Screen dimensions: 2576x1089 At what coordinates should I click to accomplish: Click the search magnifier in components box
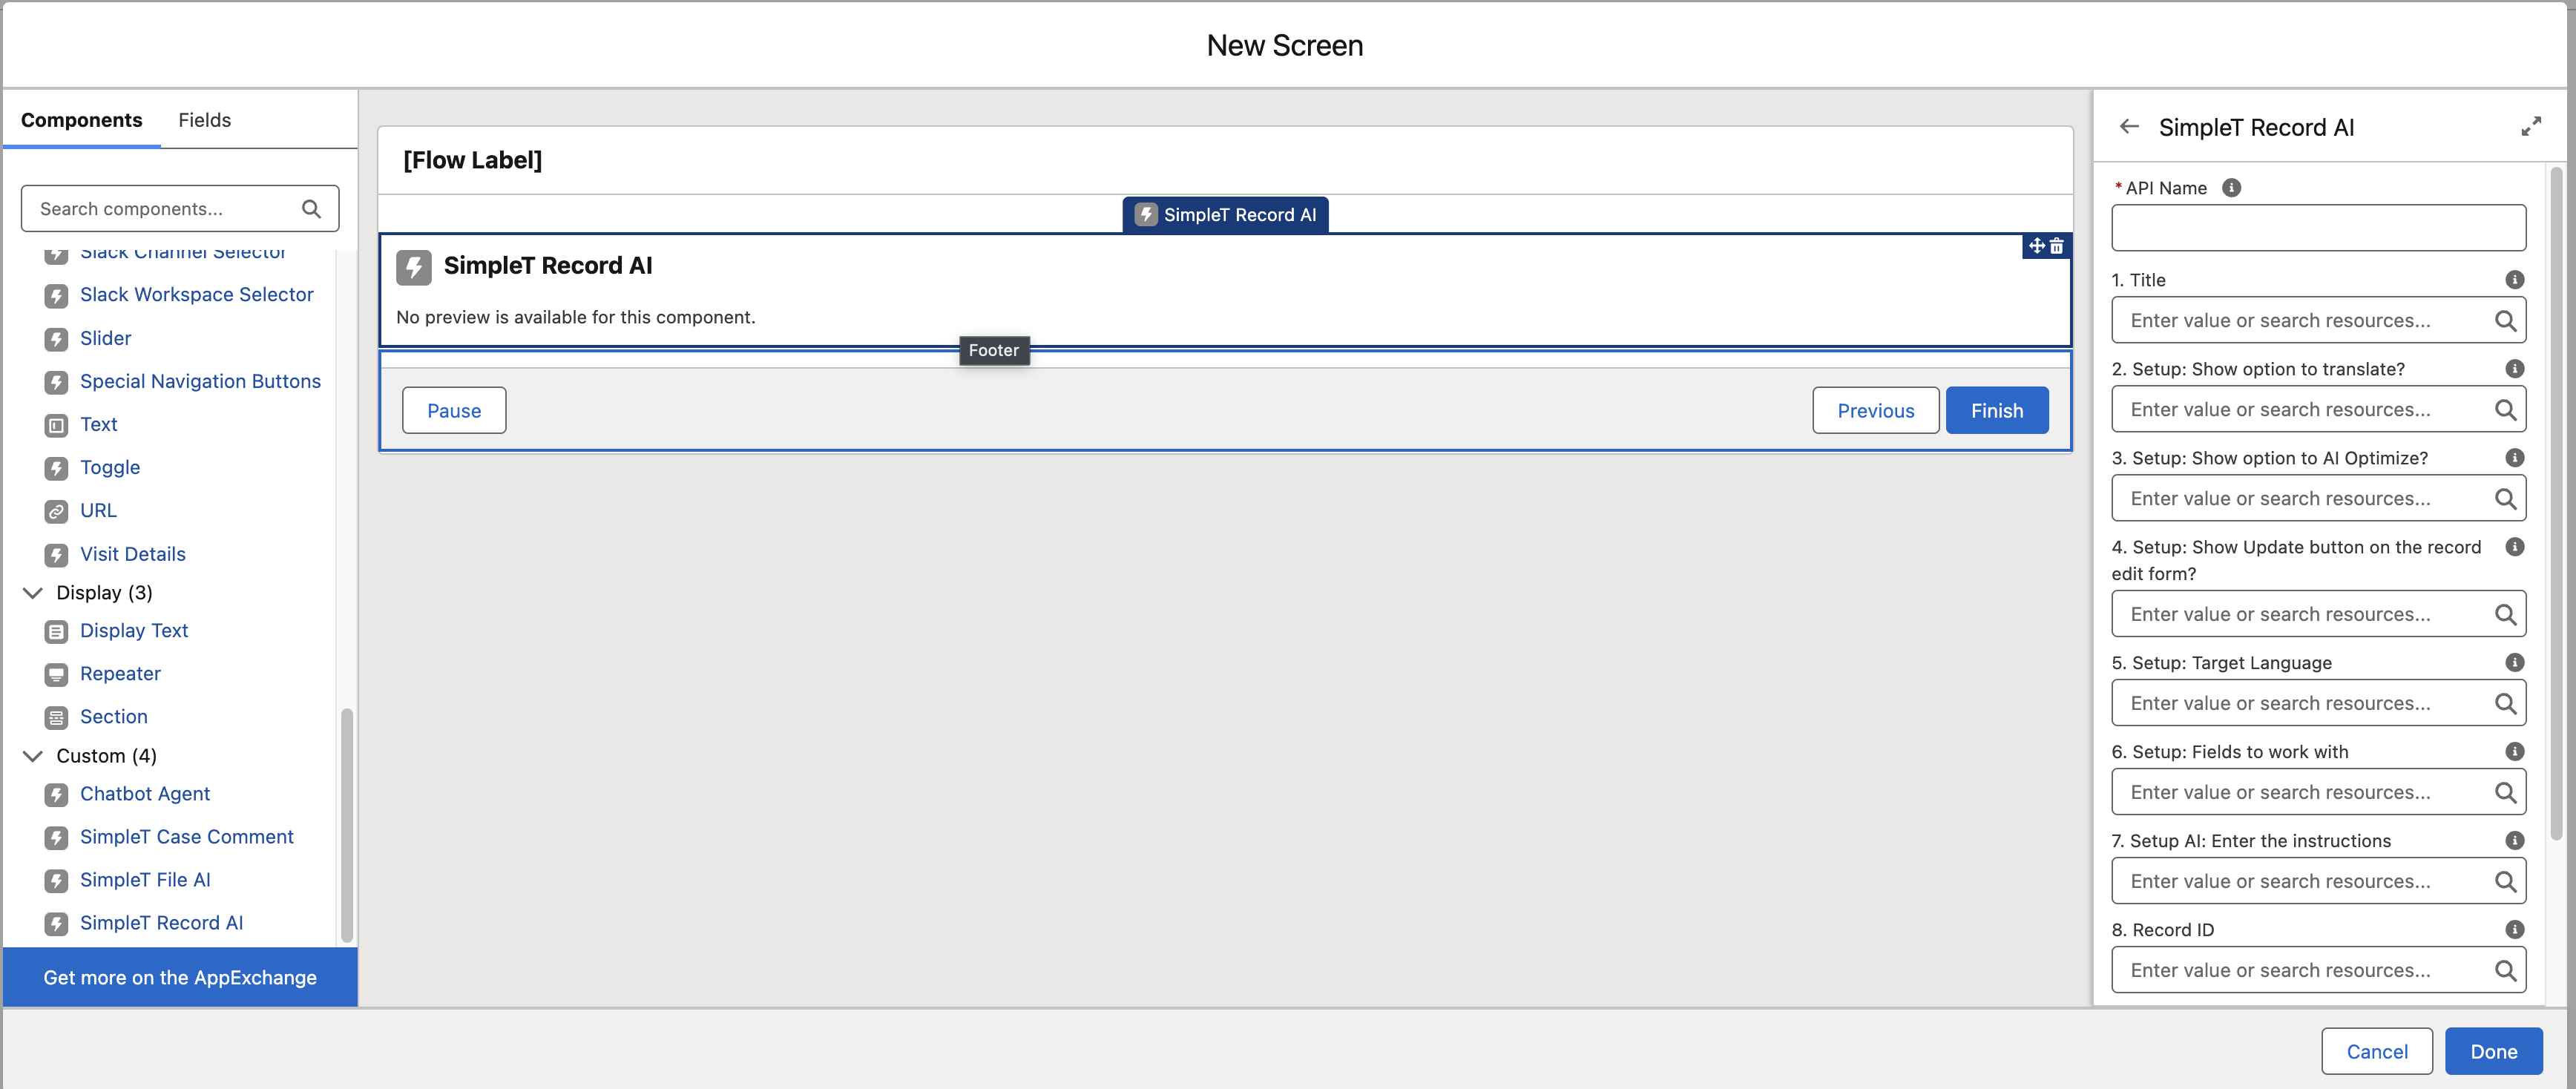(311, 209)
